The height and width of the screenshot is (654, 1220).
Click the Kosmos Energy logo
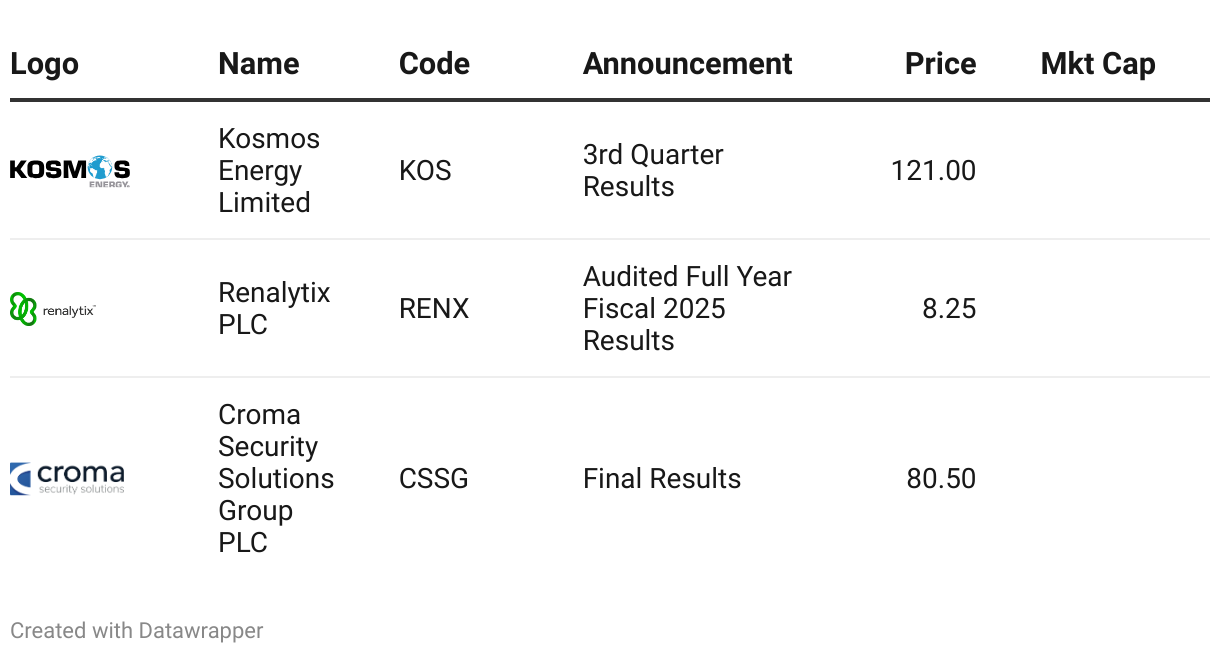coord(70,171)
